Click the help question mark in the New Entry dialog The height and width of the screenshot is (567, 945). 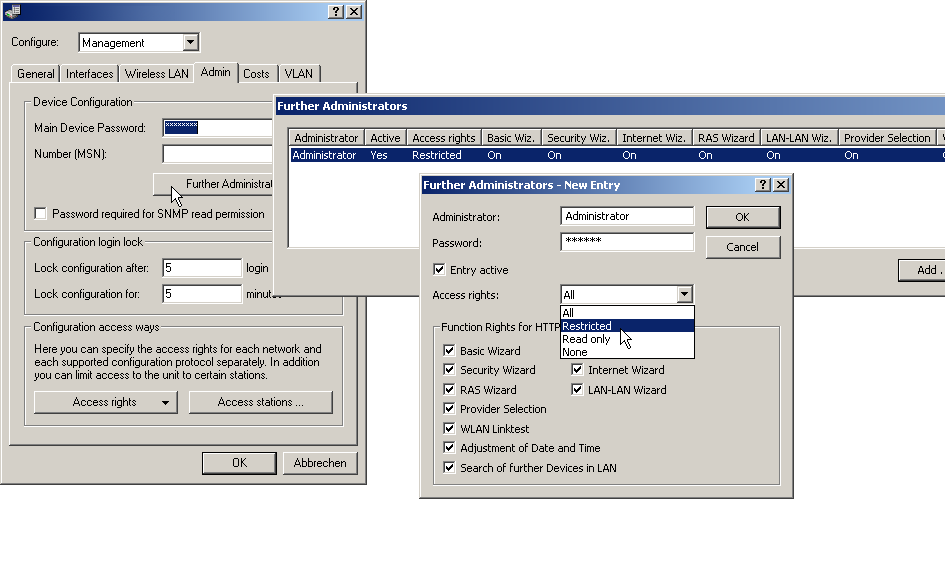point(762,185)
